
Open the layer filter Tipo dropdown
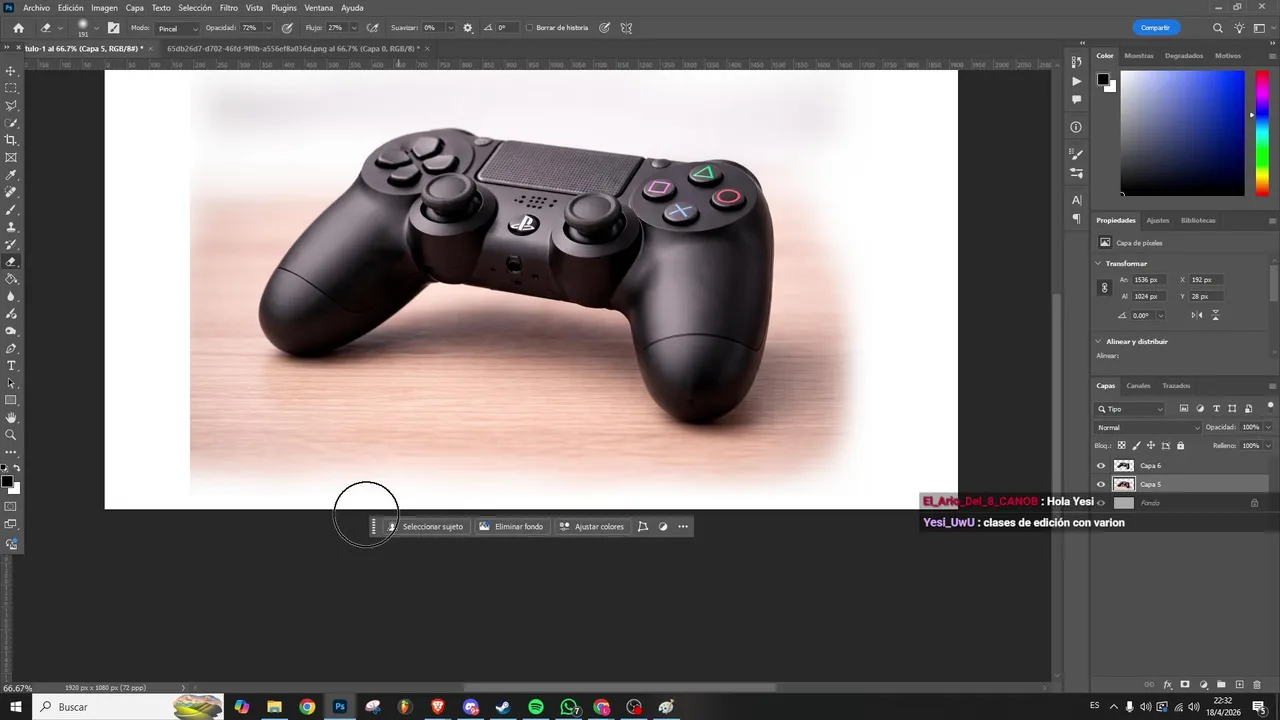(x=1130, y=409)
